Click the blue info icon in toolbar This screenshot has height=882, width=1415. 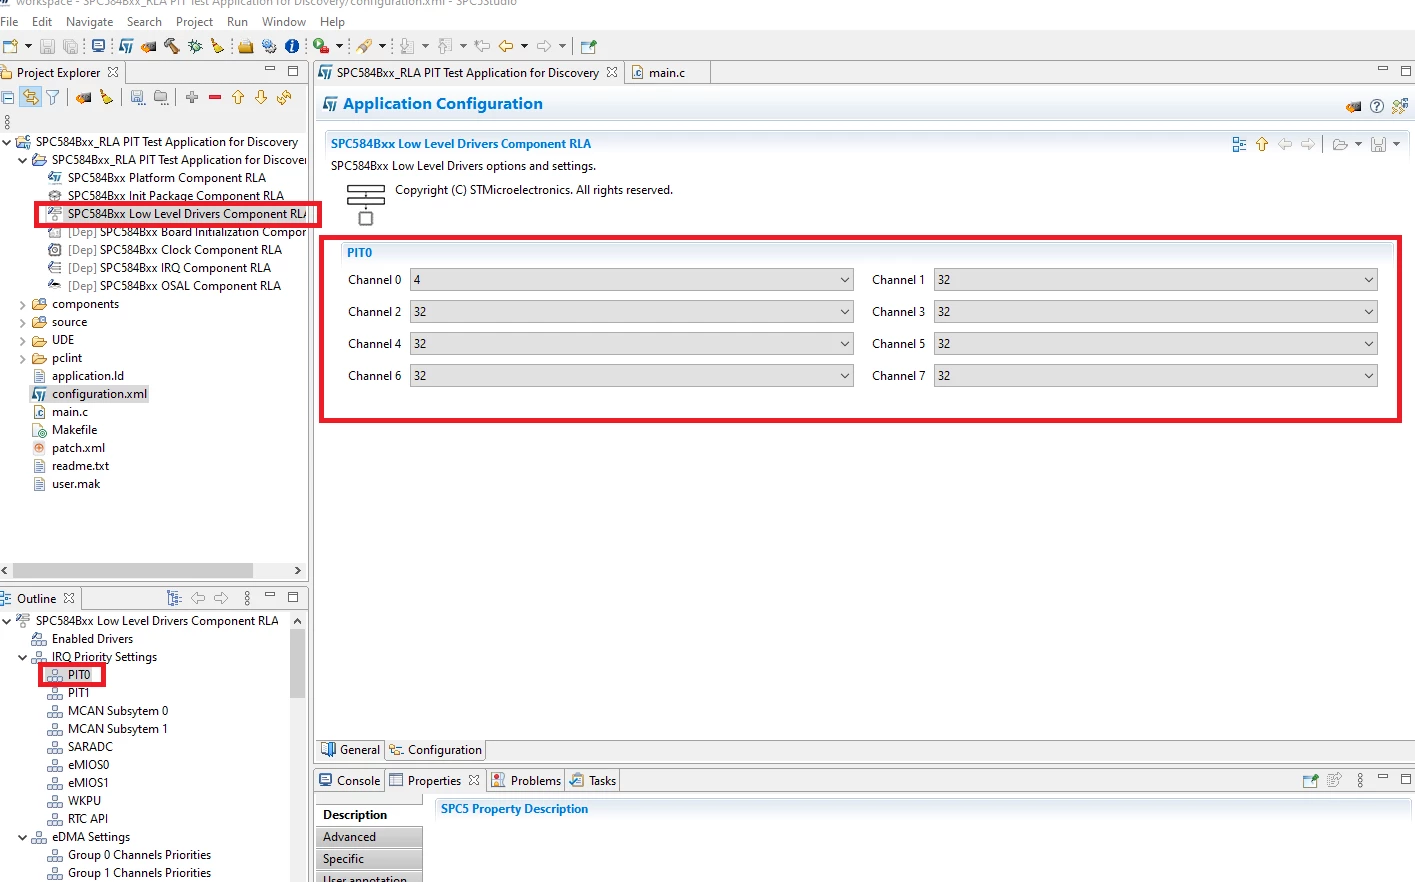pyautogui.click(x=292, y=46)
